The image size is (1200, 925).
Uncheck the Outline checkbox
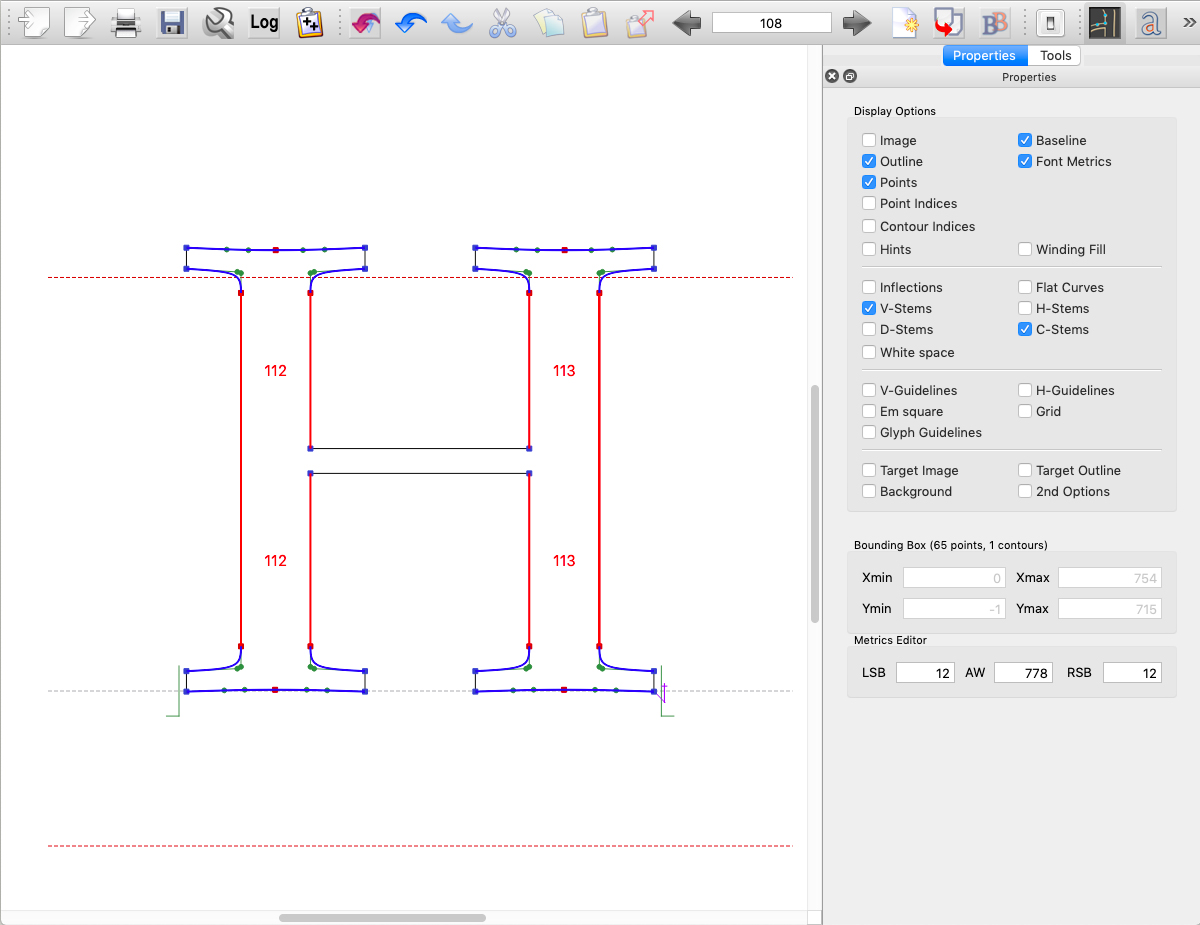(x=869, y=162)
